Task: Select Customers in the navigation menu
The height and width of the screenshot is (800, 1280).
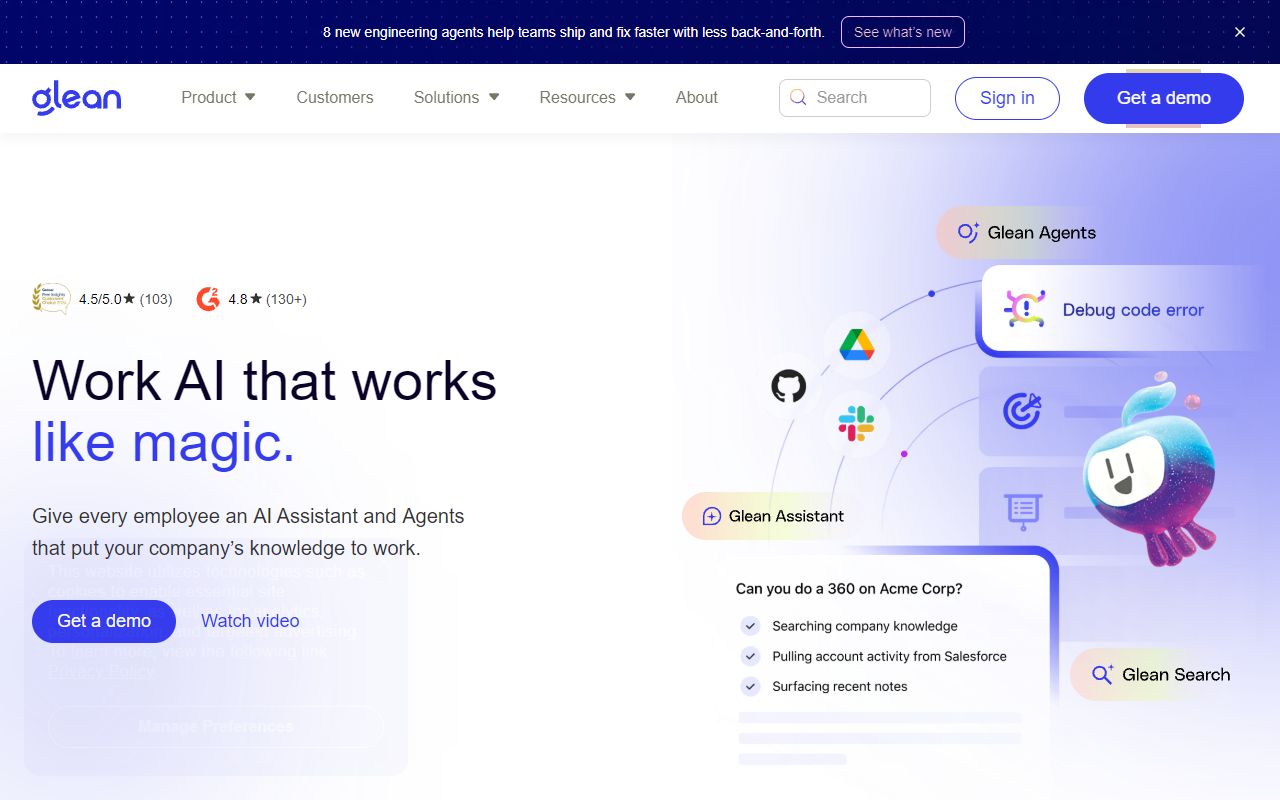Action: coord(334,97)
